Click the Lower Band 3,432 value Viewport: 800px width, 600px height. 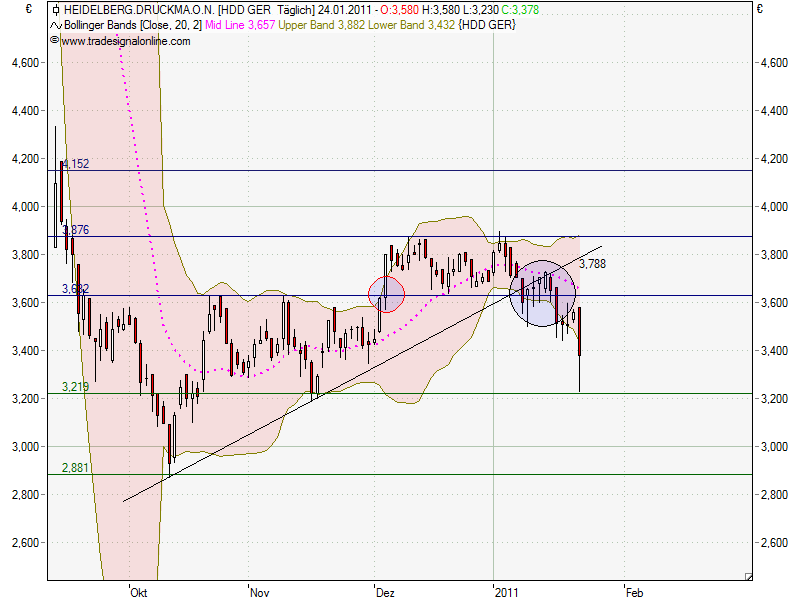coord(411,25)
